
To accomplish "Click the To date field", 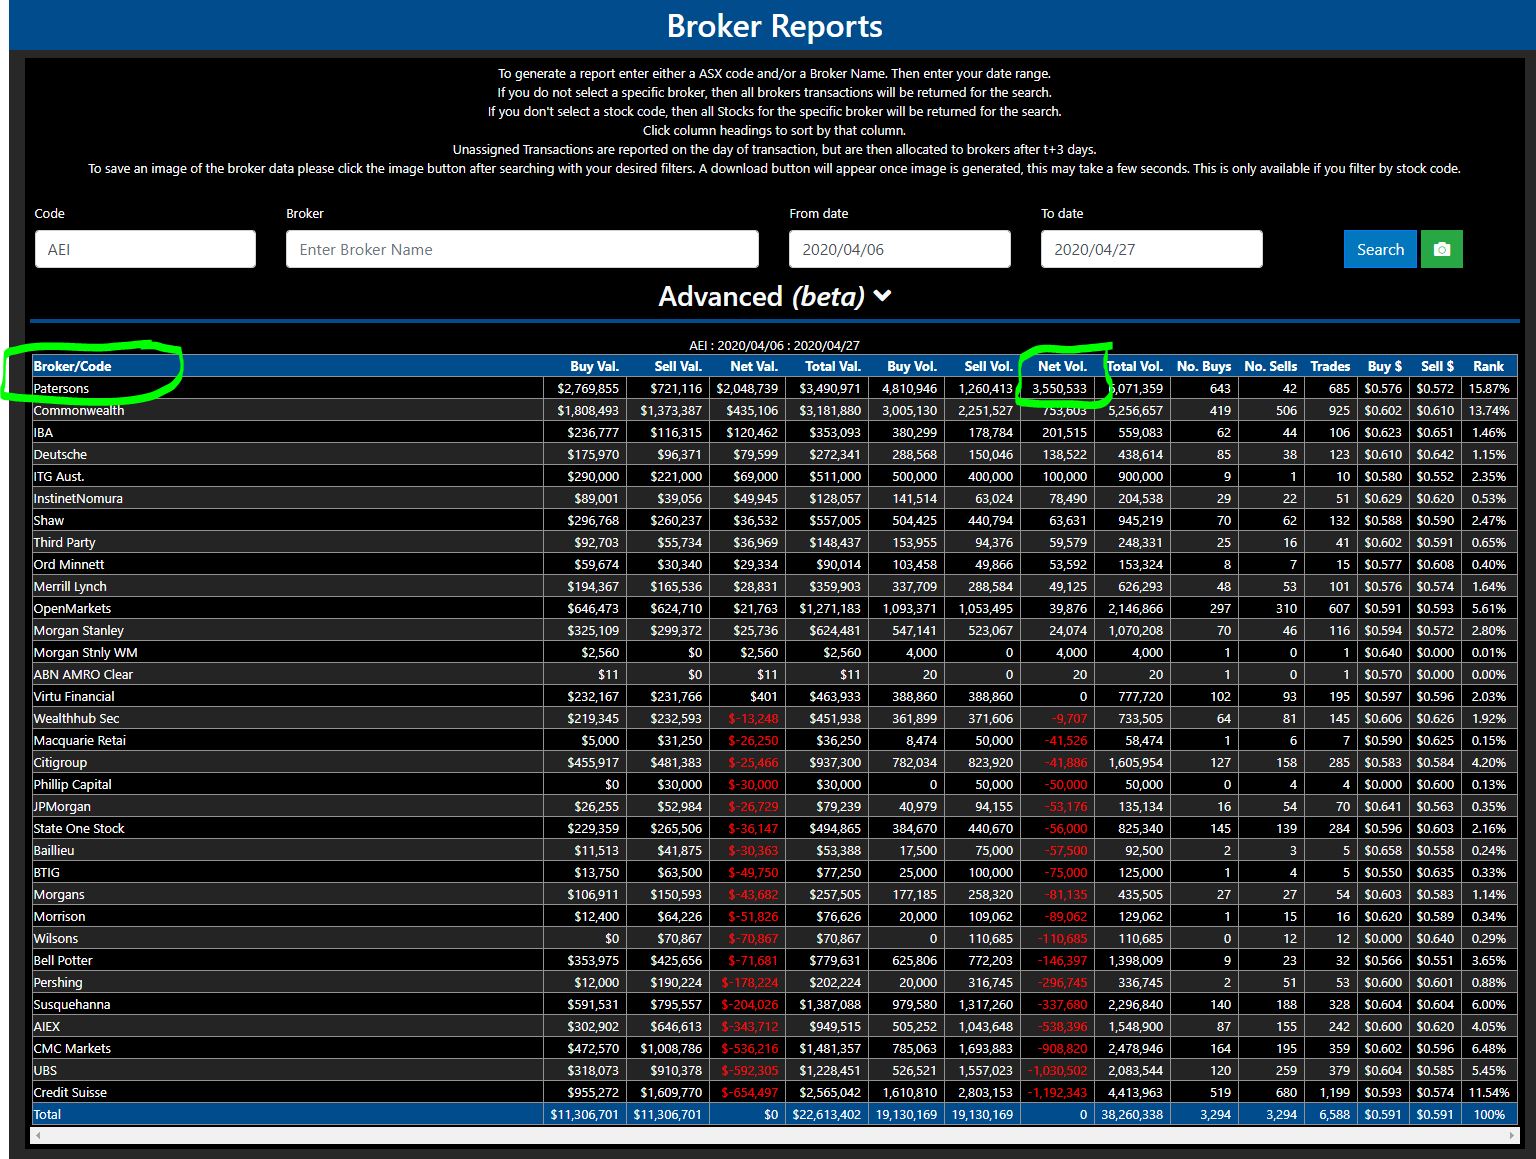I will [x=1151, y=249].
